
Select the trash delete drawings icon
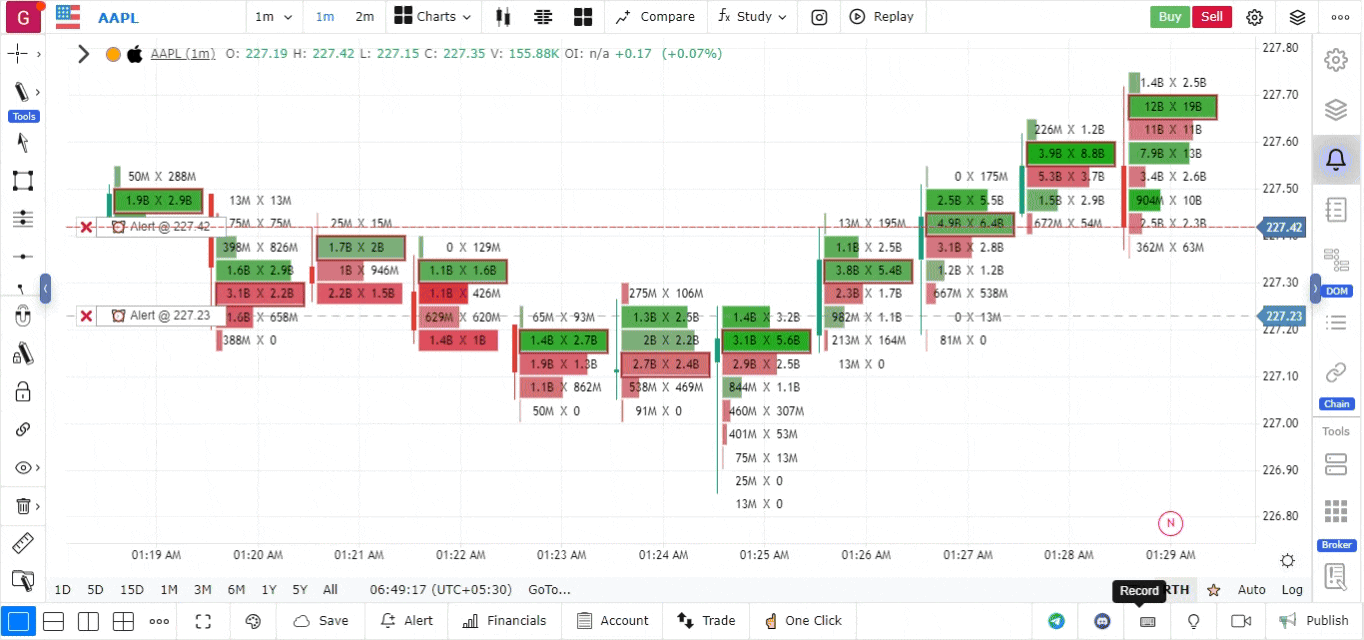(x=23, y=506)
